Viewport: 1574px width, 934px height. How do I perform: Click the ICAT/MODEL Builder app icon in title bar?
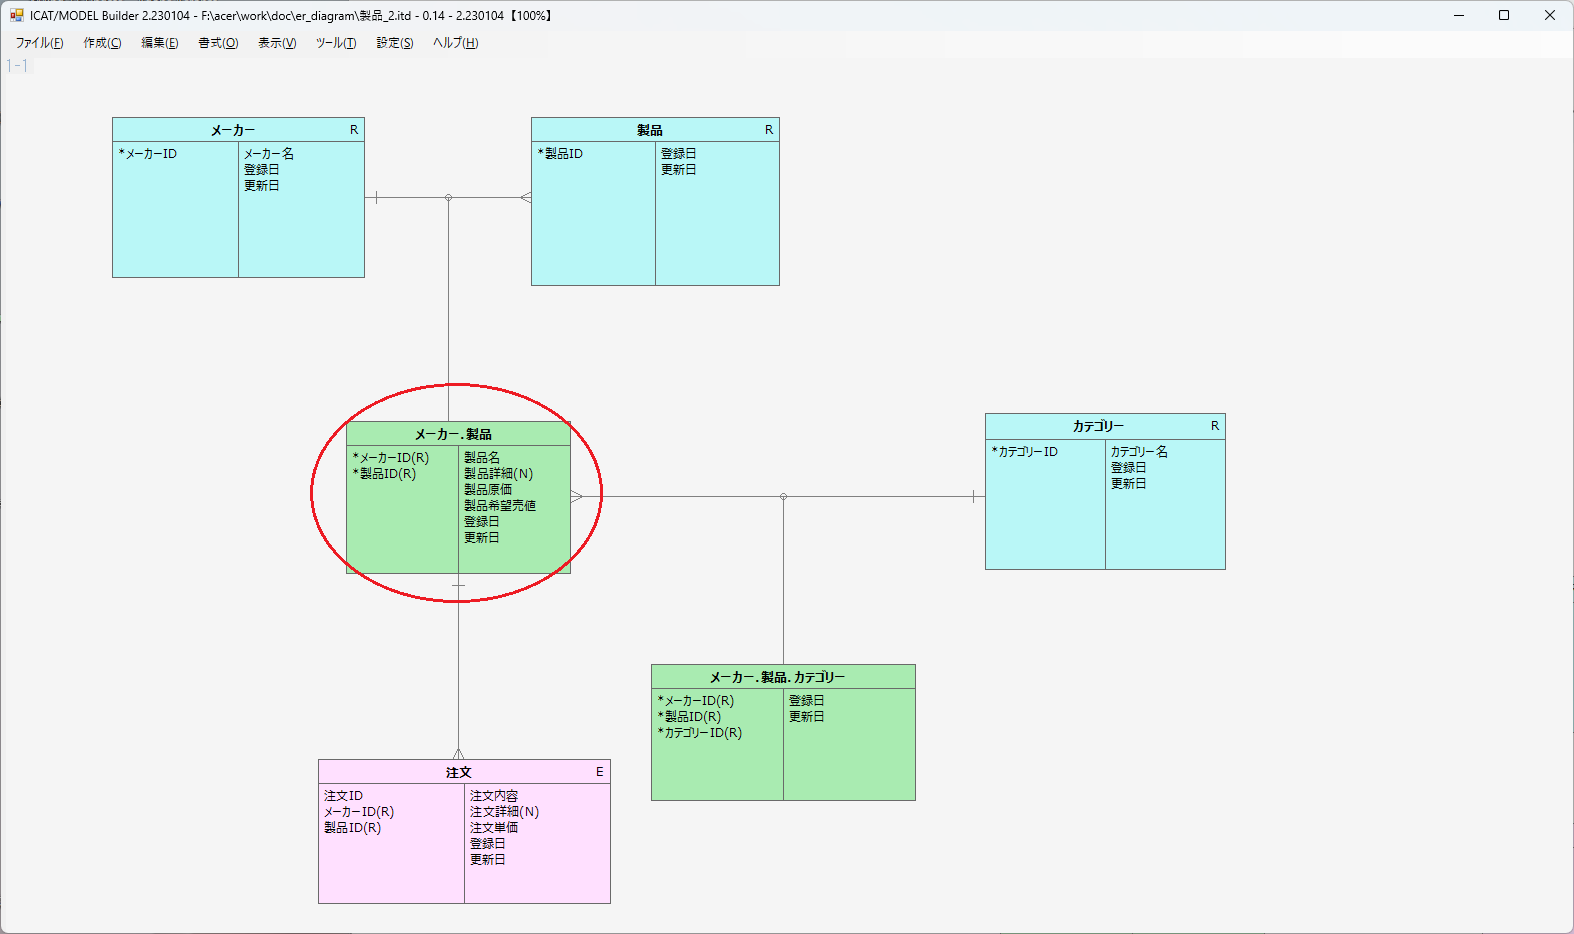16,15
